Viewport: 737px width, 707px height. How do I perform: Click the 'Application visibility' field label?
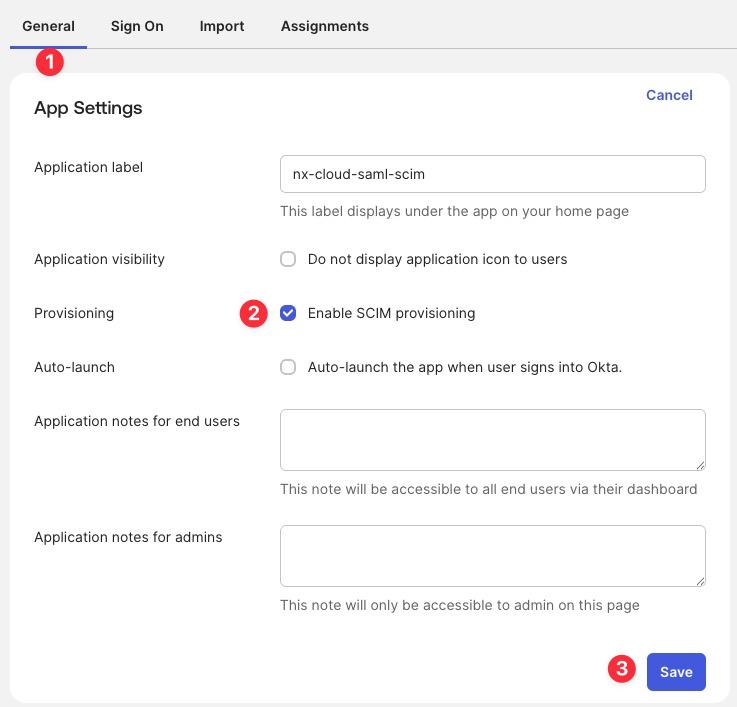click(x=99, y=259)
